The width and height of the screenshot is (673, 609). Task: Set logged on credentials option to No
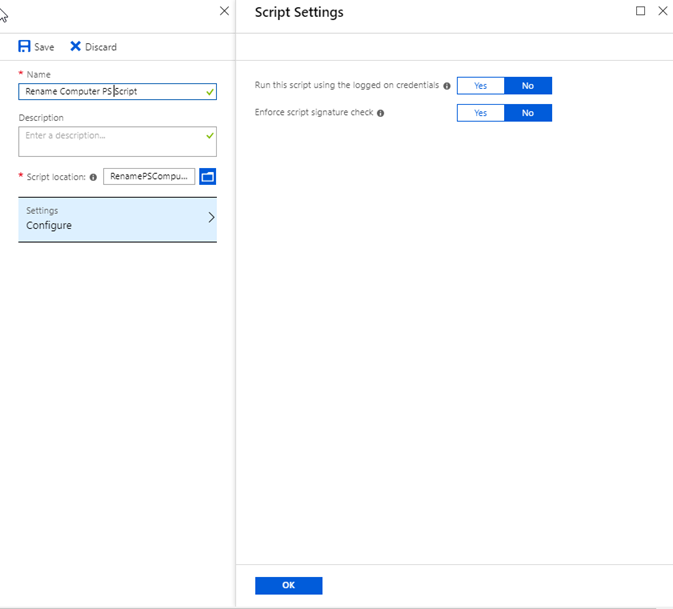tap(528, 86)
